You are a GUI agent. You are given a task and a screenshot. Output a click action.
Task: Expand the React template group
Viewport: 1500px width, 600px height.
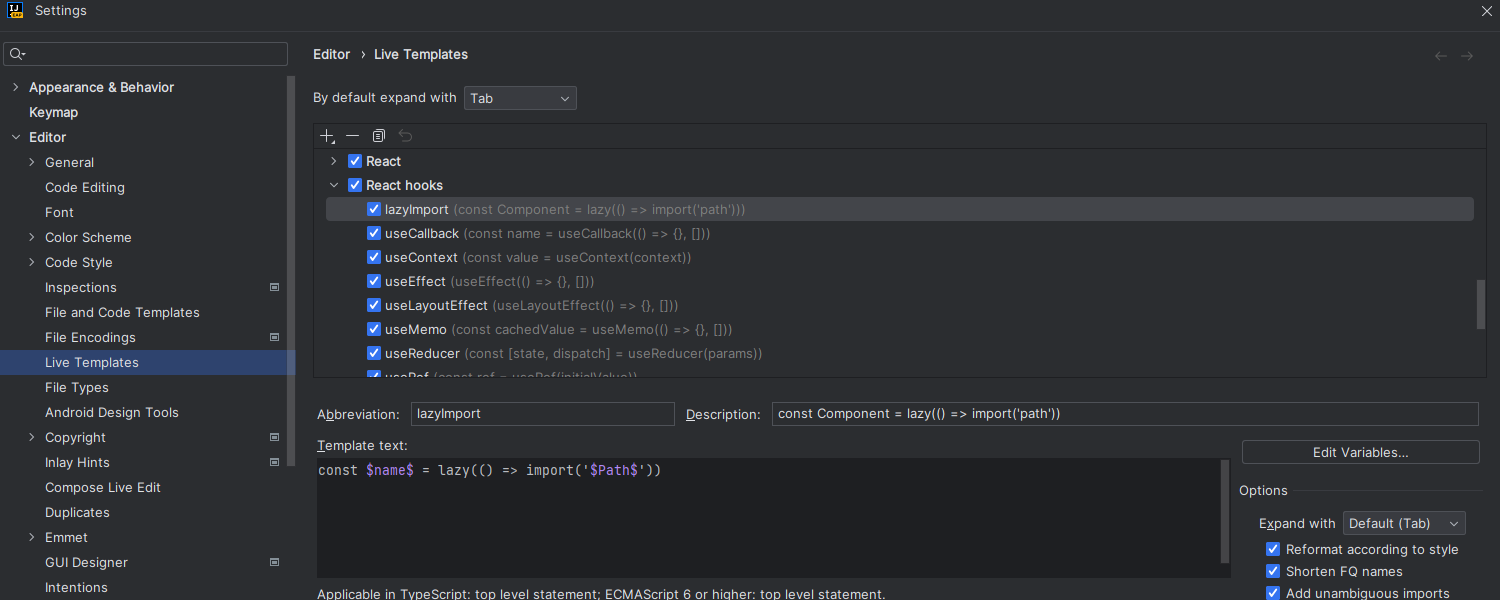coord(334,161)
